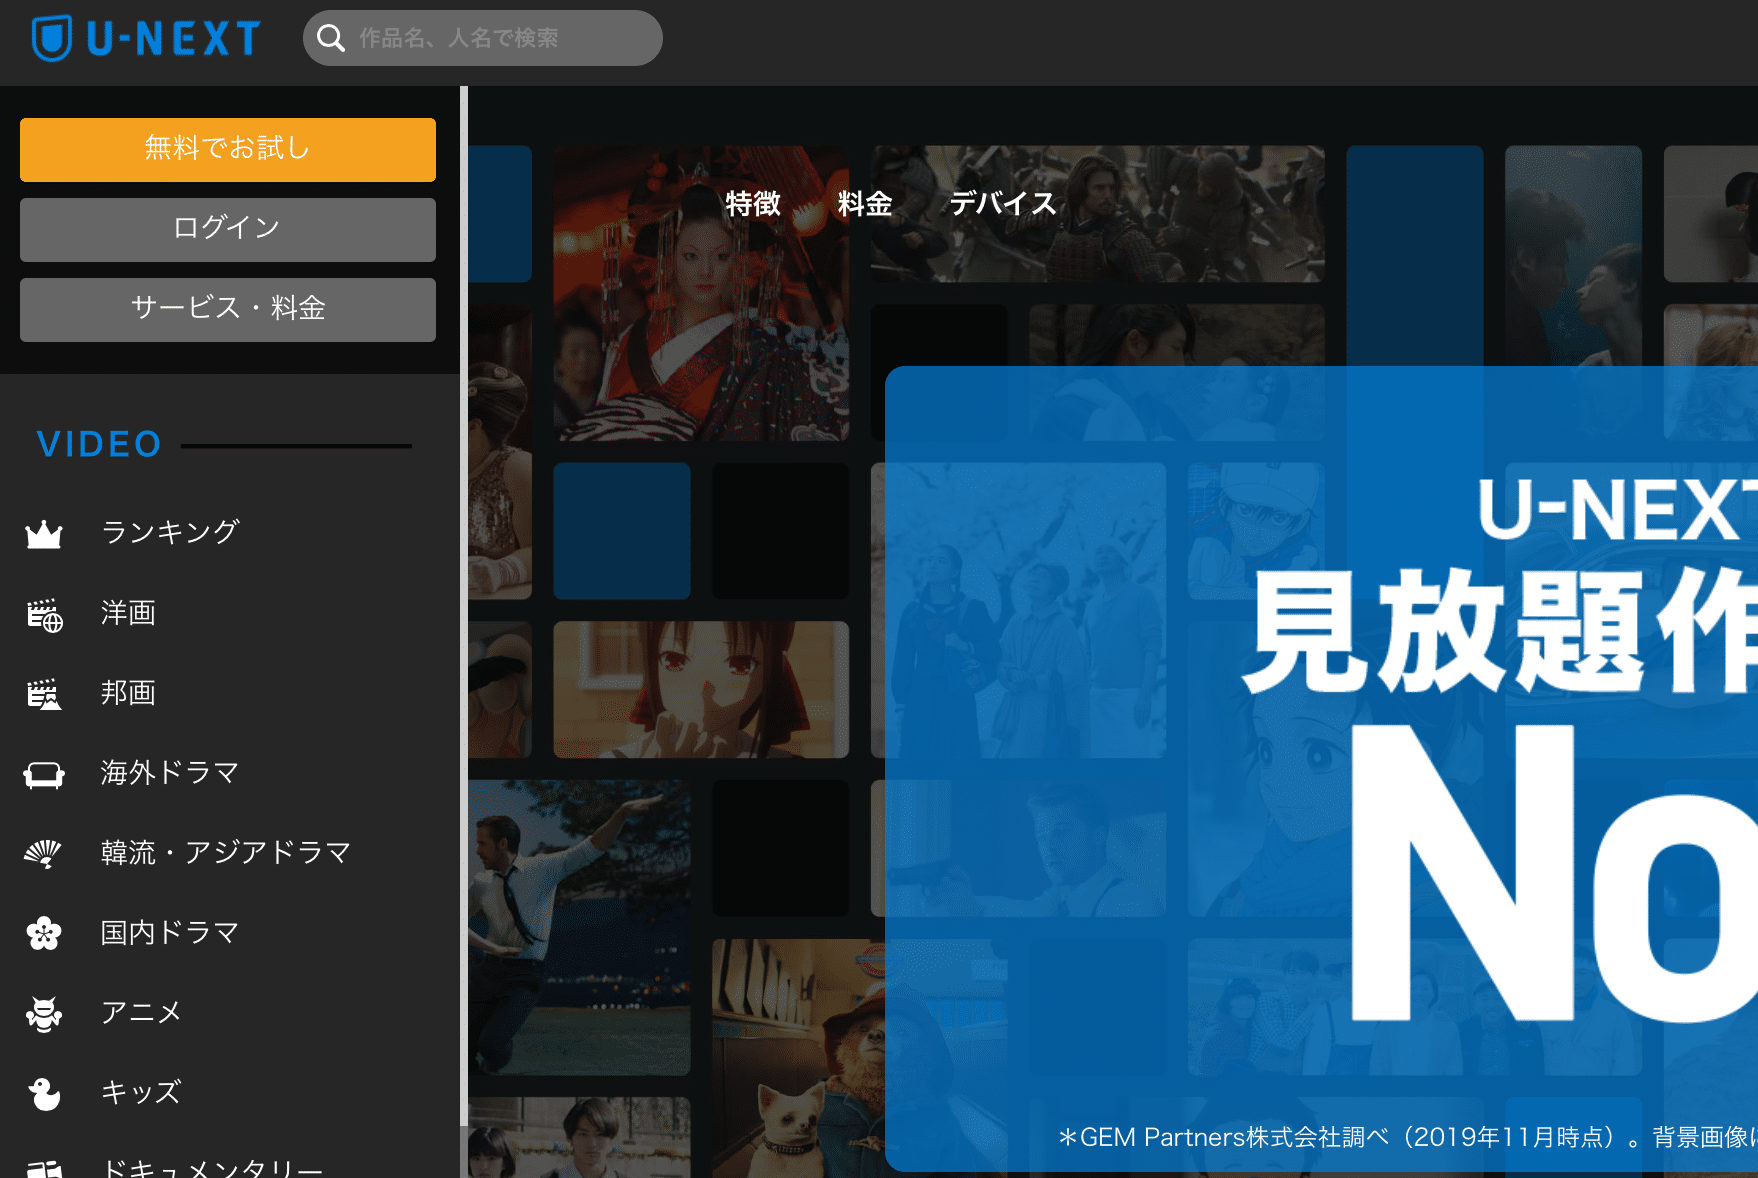
Task: Click the dancing man movie thumbnail
Action: coord(579,927)
